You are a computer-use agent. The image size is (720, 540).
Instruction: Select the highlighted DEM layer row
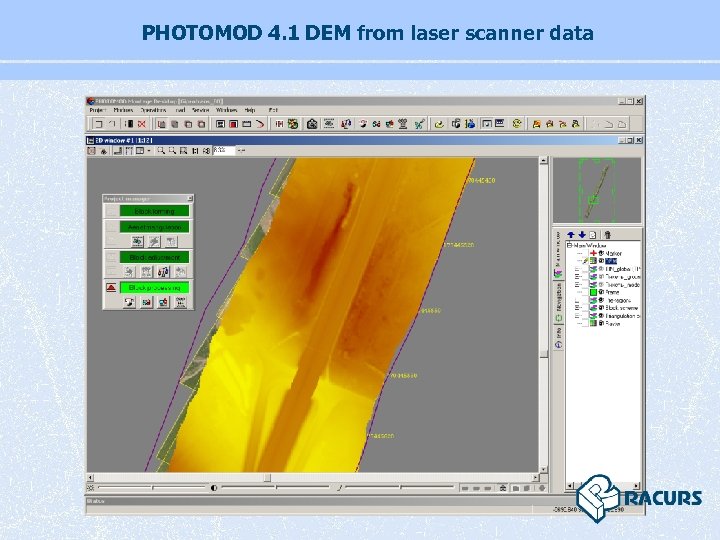click(x=611, y=261)
